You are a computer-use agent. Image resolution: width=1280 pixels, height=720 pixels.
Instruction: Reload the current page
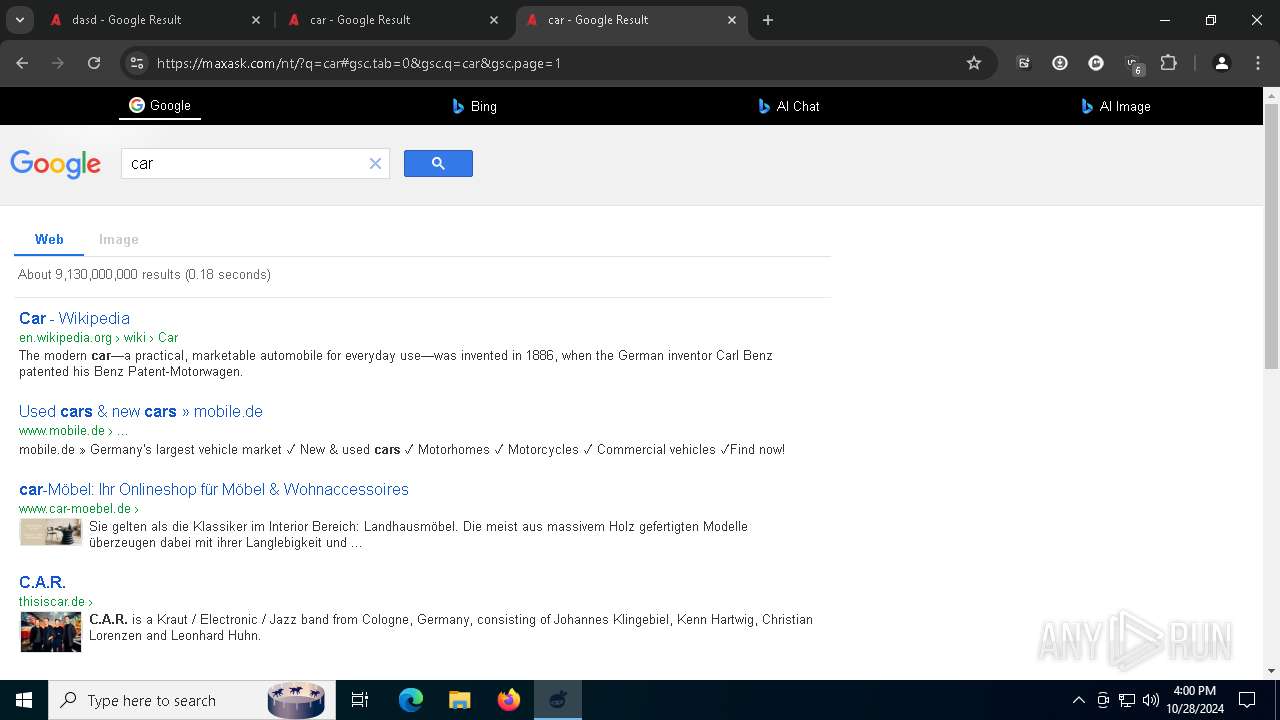(x=94, y=63)
